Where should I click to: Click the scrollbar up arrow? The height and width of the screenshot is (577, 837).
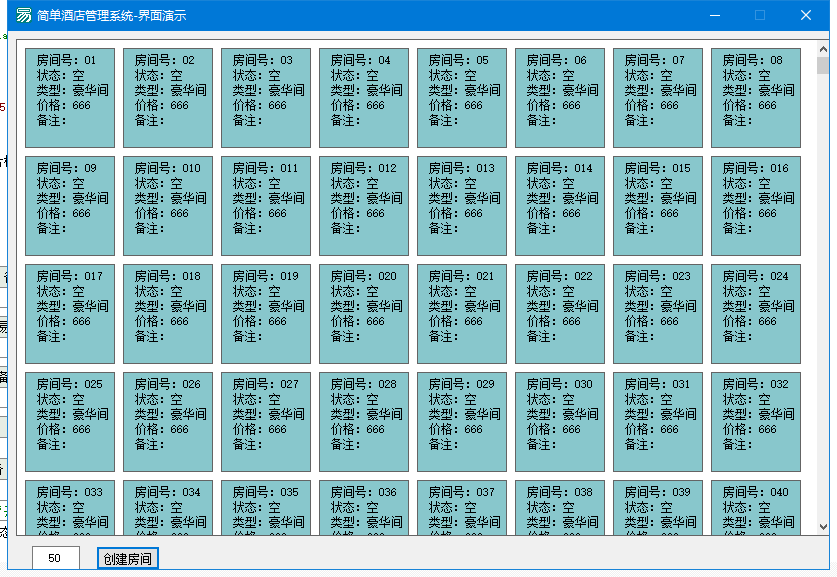(823, 49)
